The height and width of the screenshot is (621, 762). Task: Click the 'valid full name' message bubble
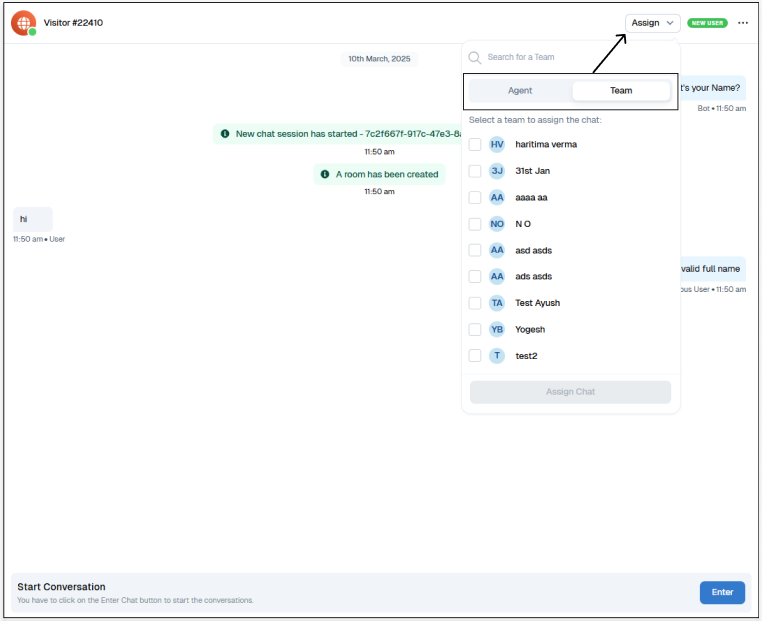point(712,269)
